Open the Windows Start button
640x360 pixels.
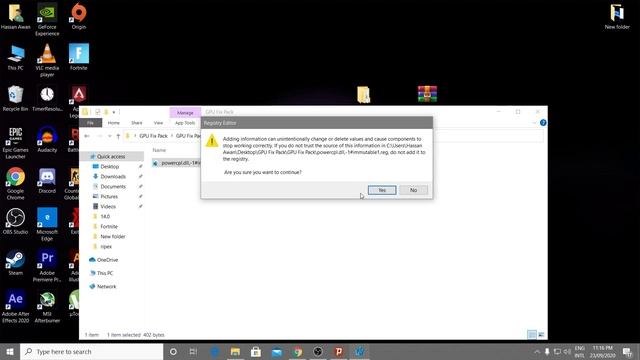pyautogui.click(x=10, y=351)
